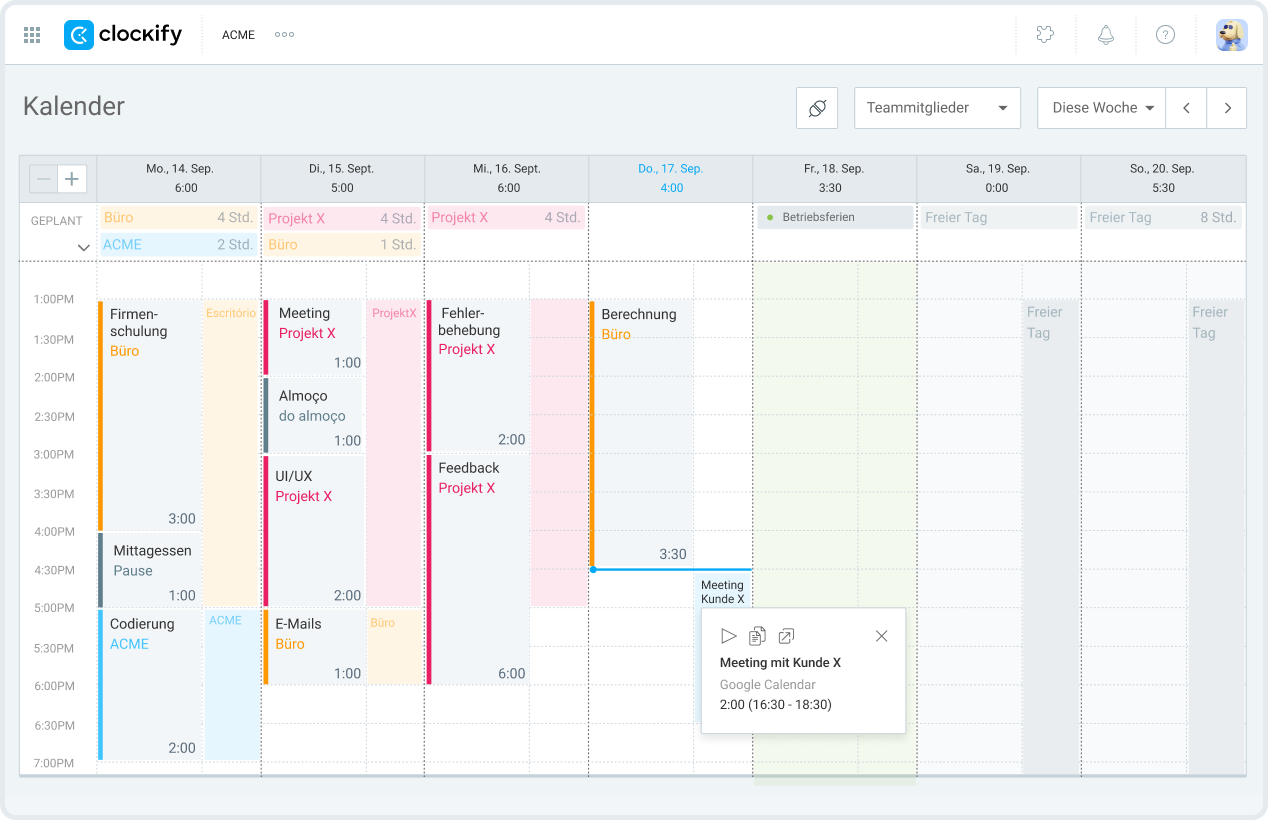Open the help question mark icon
This screenshot has width=1268, height=820.
pyautogui.click(x=1165, y=35)
